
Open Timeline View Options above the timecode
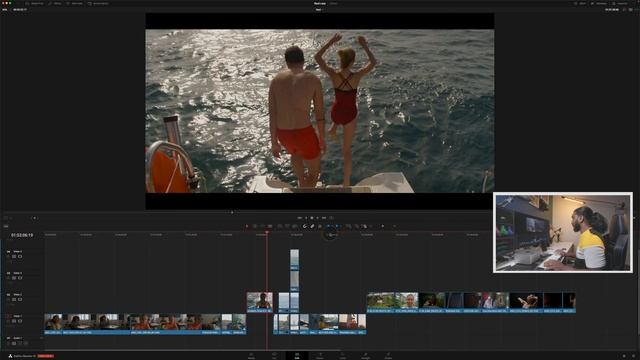coord(6,226)
